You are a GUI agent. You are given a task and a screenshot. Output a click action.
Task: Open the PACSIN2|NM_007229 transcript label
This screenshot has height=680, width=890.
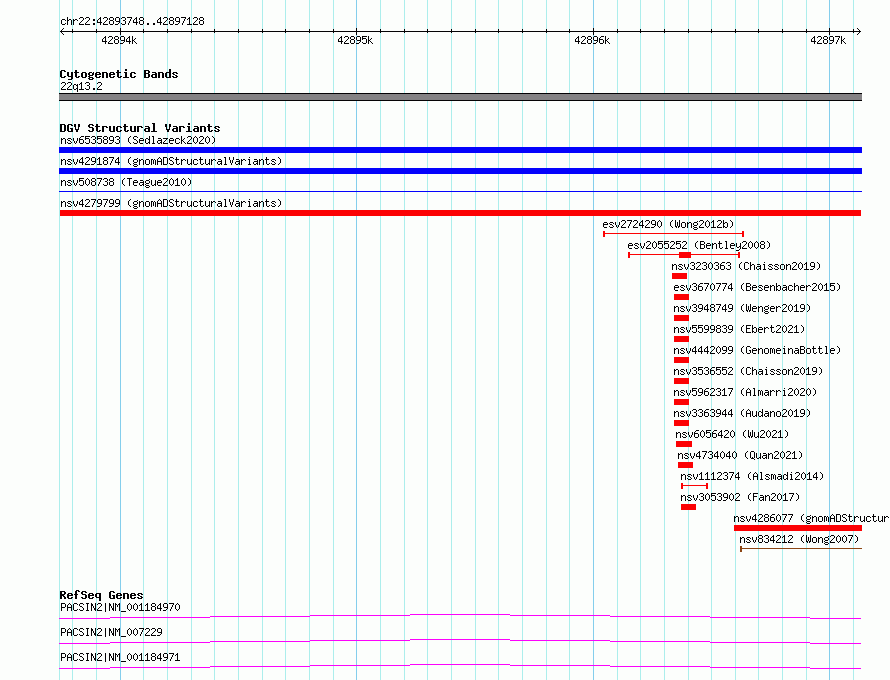[111, 632]
